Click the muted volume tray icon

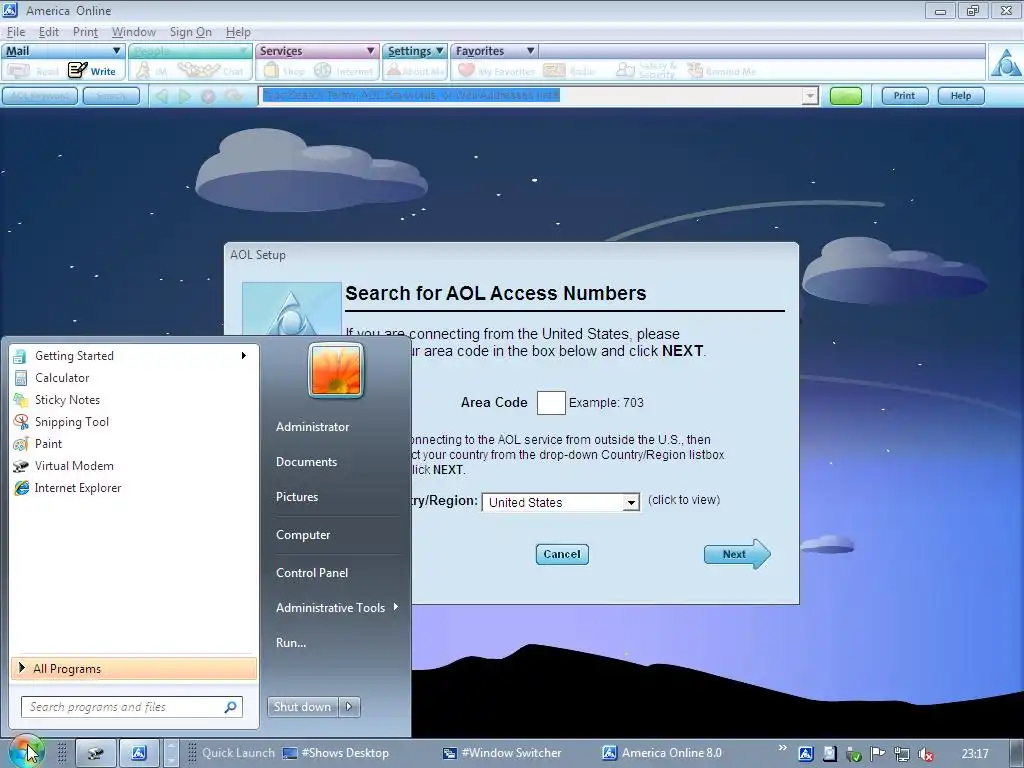925,754
